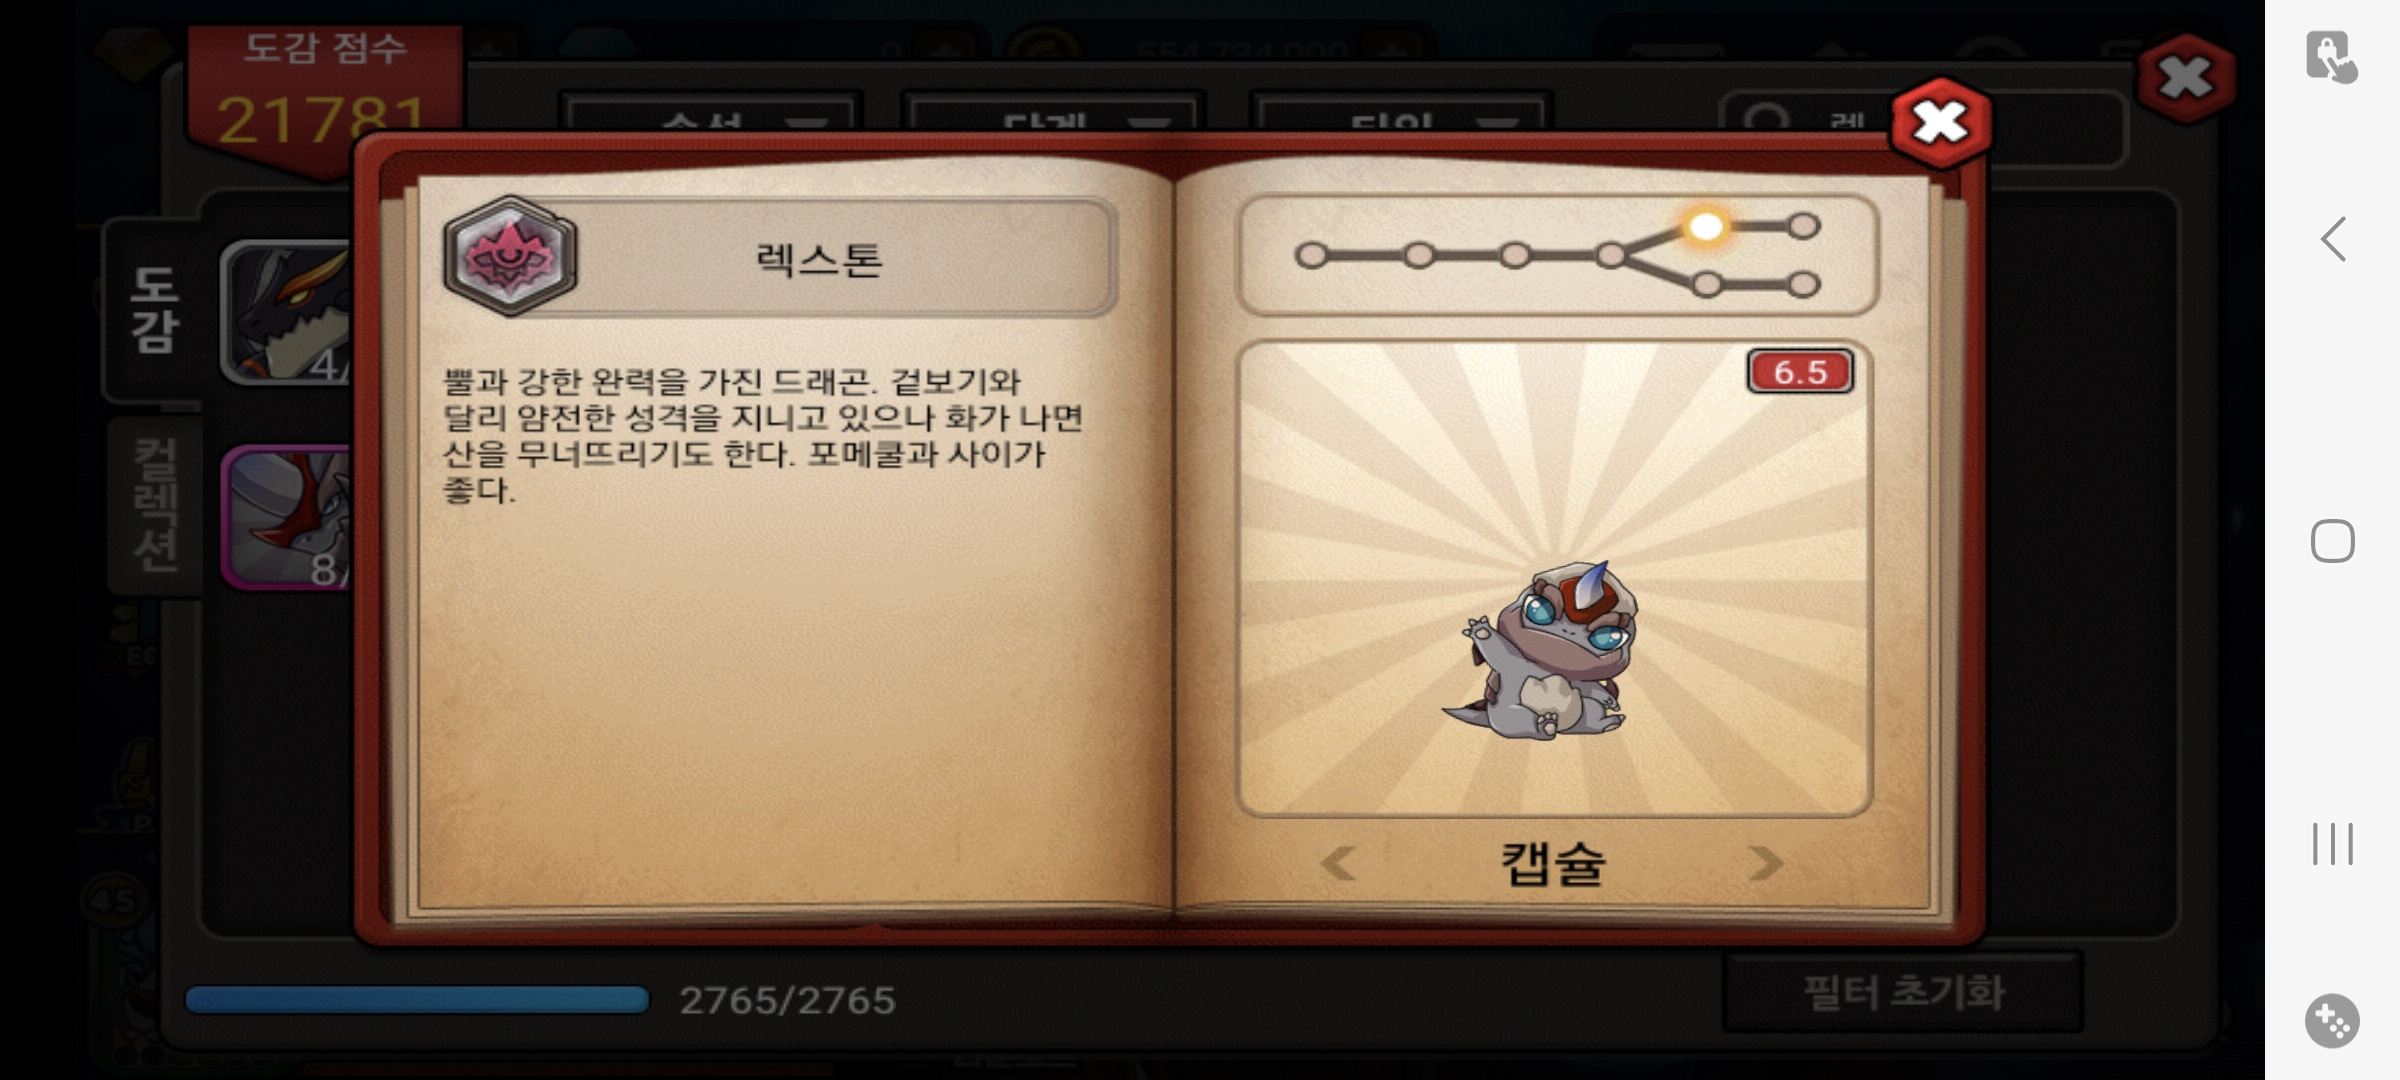Switch to the 컬렉션 side tab
Image resolution: width=2400 pixels, height=1080 pixels.
tap(155, 506)
